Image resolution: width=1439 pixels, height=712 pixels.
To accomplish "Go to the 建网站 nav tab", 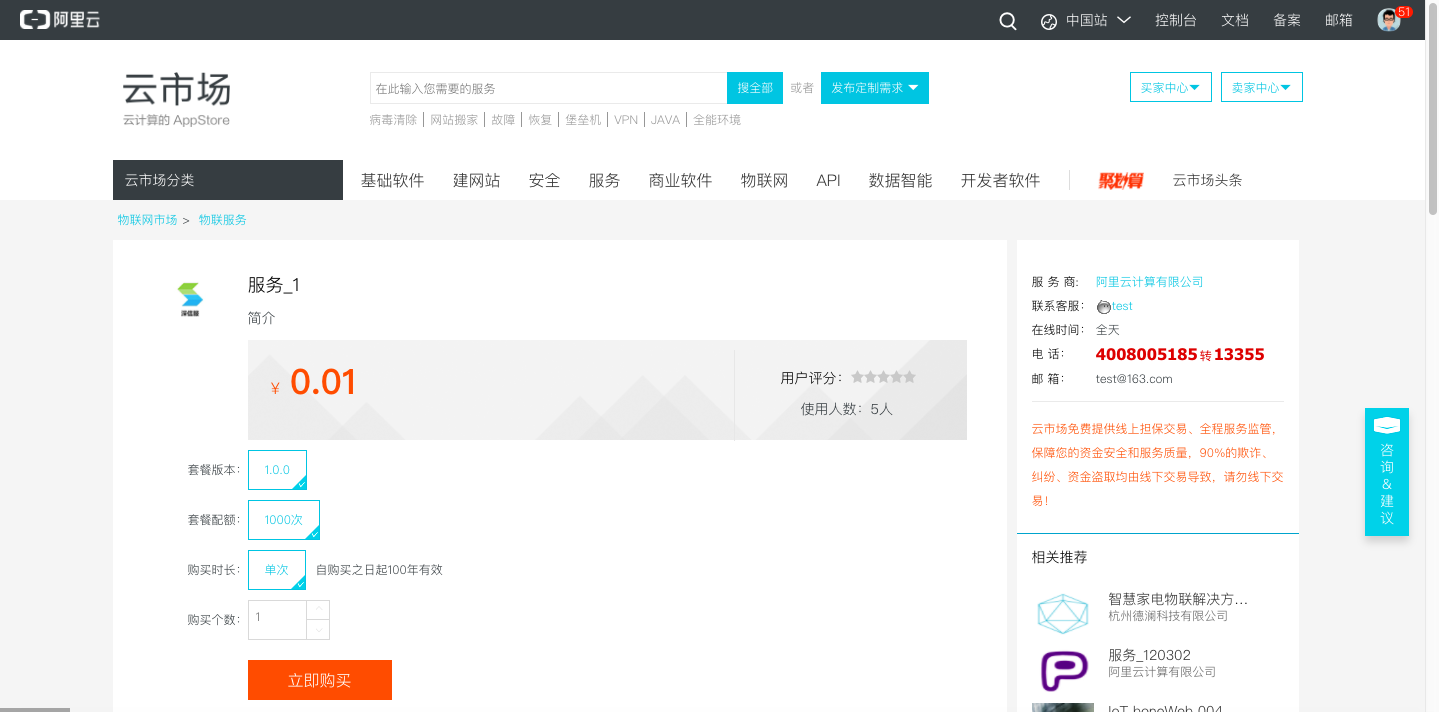I will pyautogui.click(x=477, y=180).
